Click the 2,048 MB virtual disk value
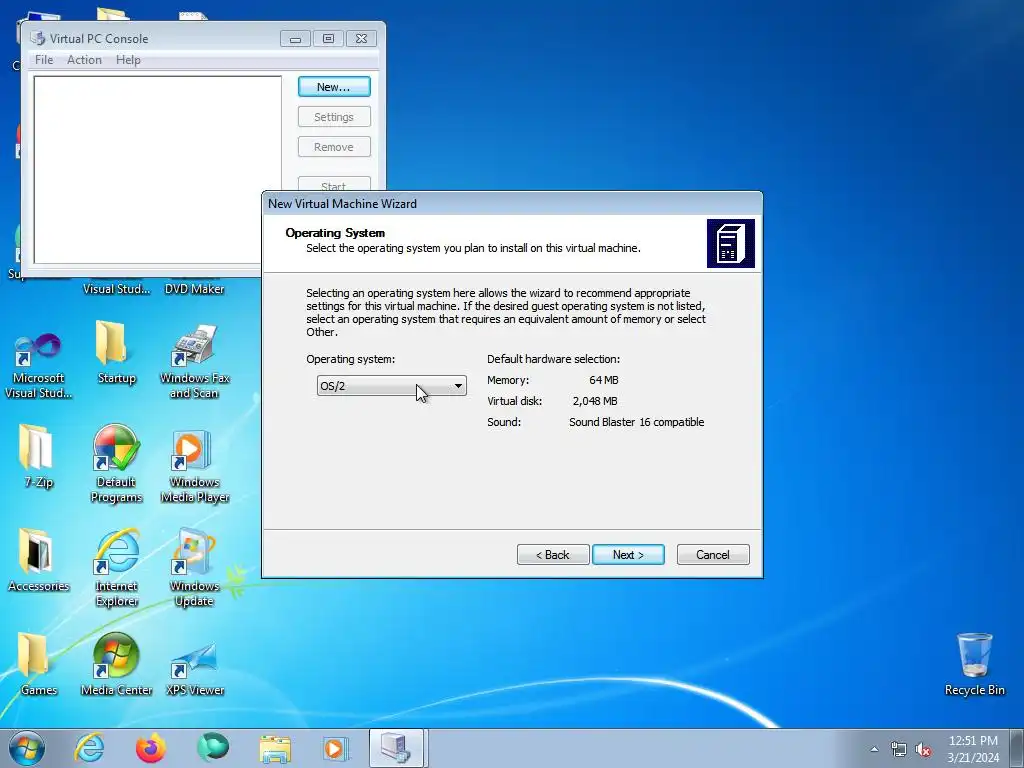Screen dimensions: 1024x768 point(594,401)
